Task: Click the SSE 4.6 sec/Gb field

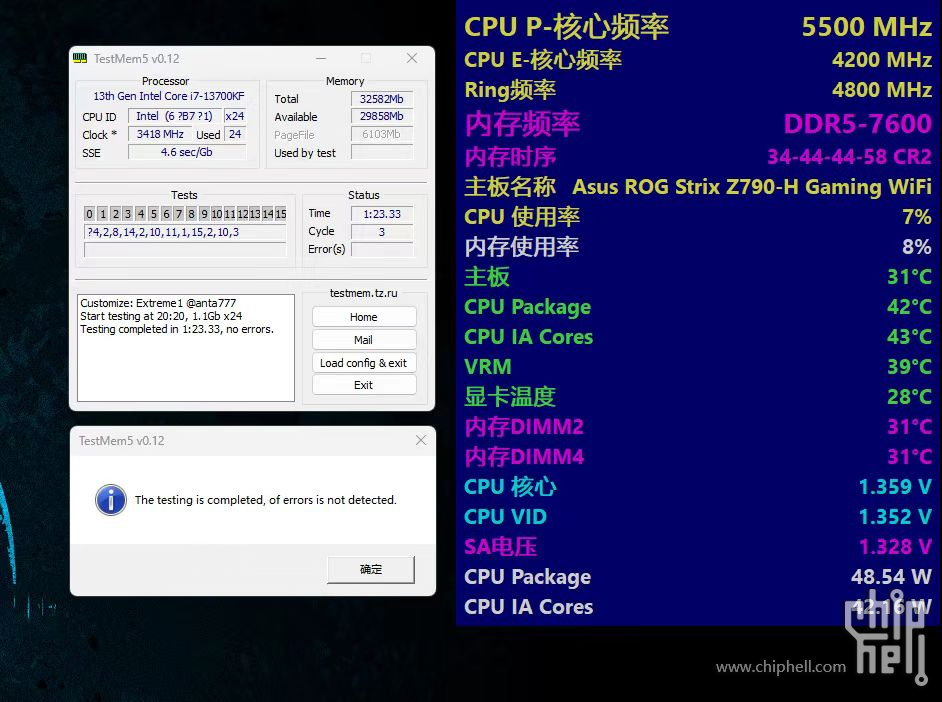Action: click(187, 152)
